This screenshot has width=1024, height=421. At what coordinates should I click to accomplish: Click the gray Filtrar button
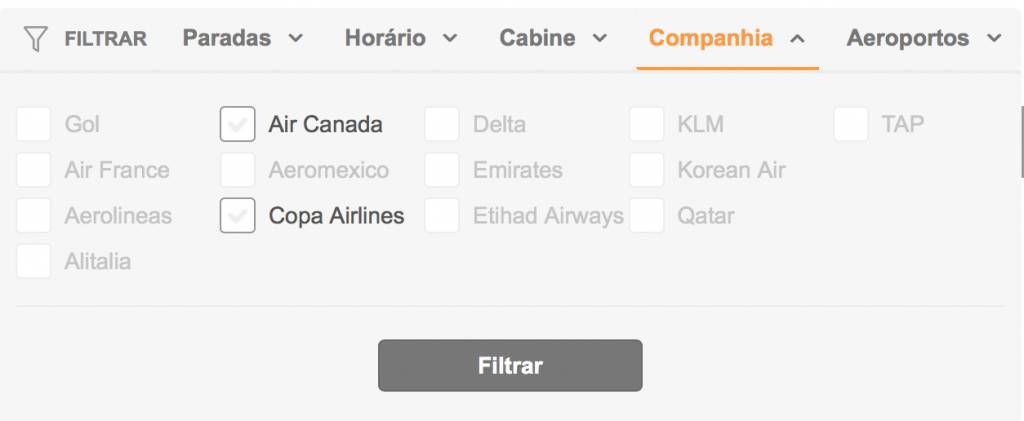(x=510, y=366)
